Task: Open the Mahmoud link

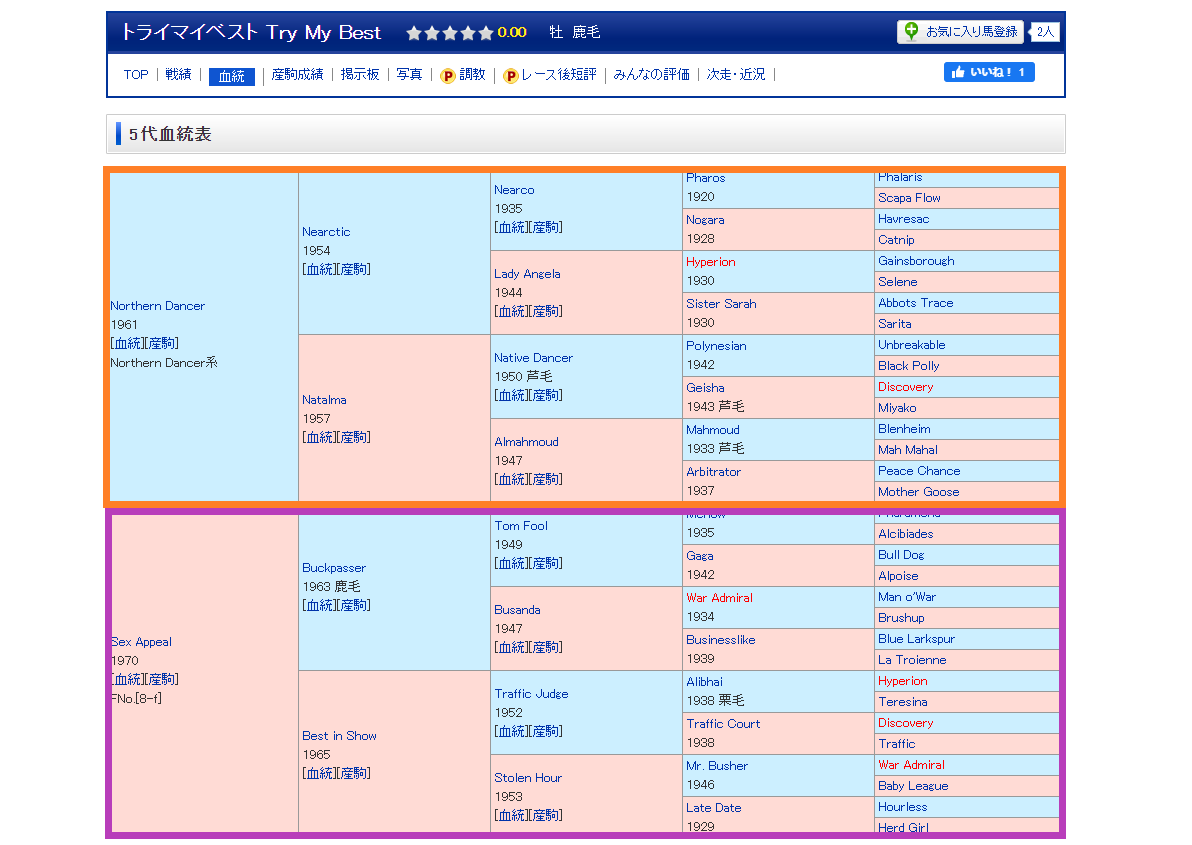Action: pos(712,430)
